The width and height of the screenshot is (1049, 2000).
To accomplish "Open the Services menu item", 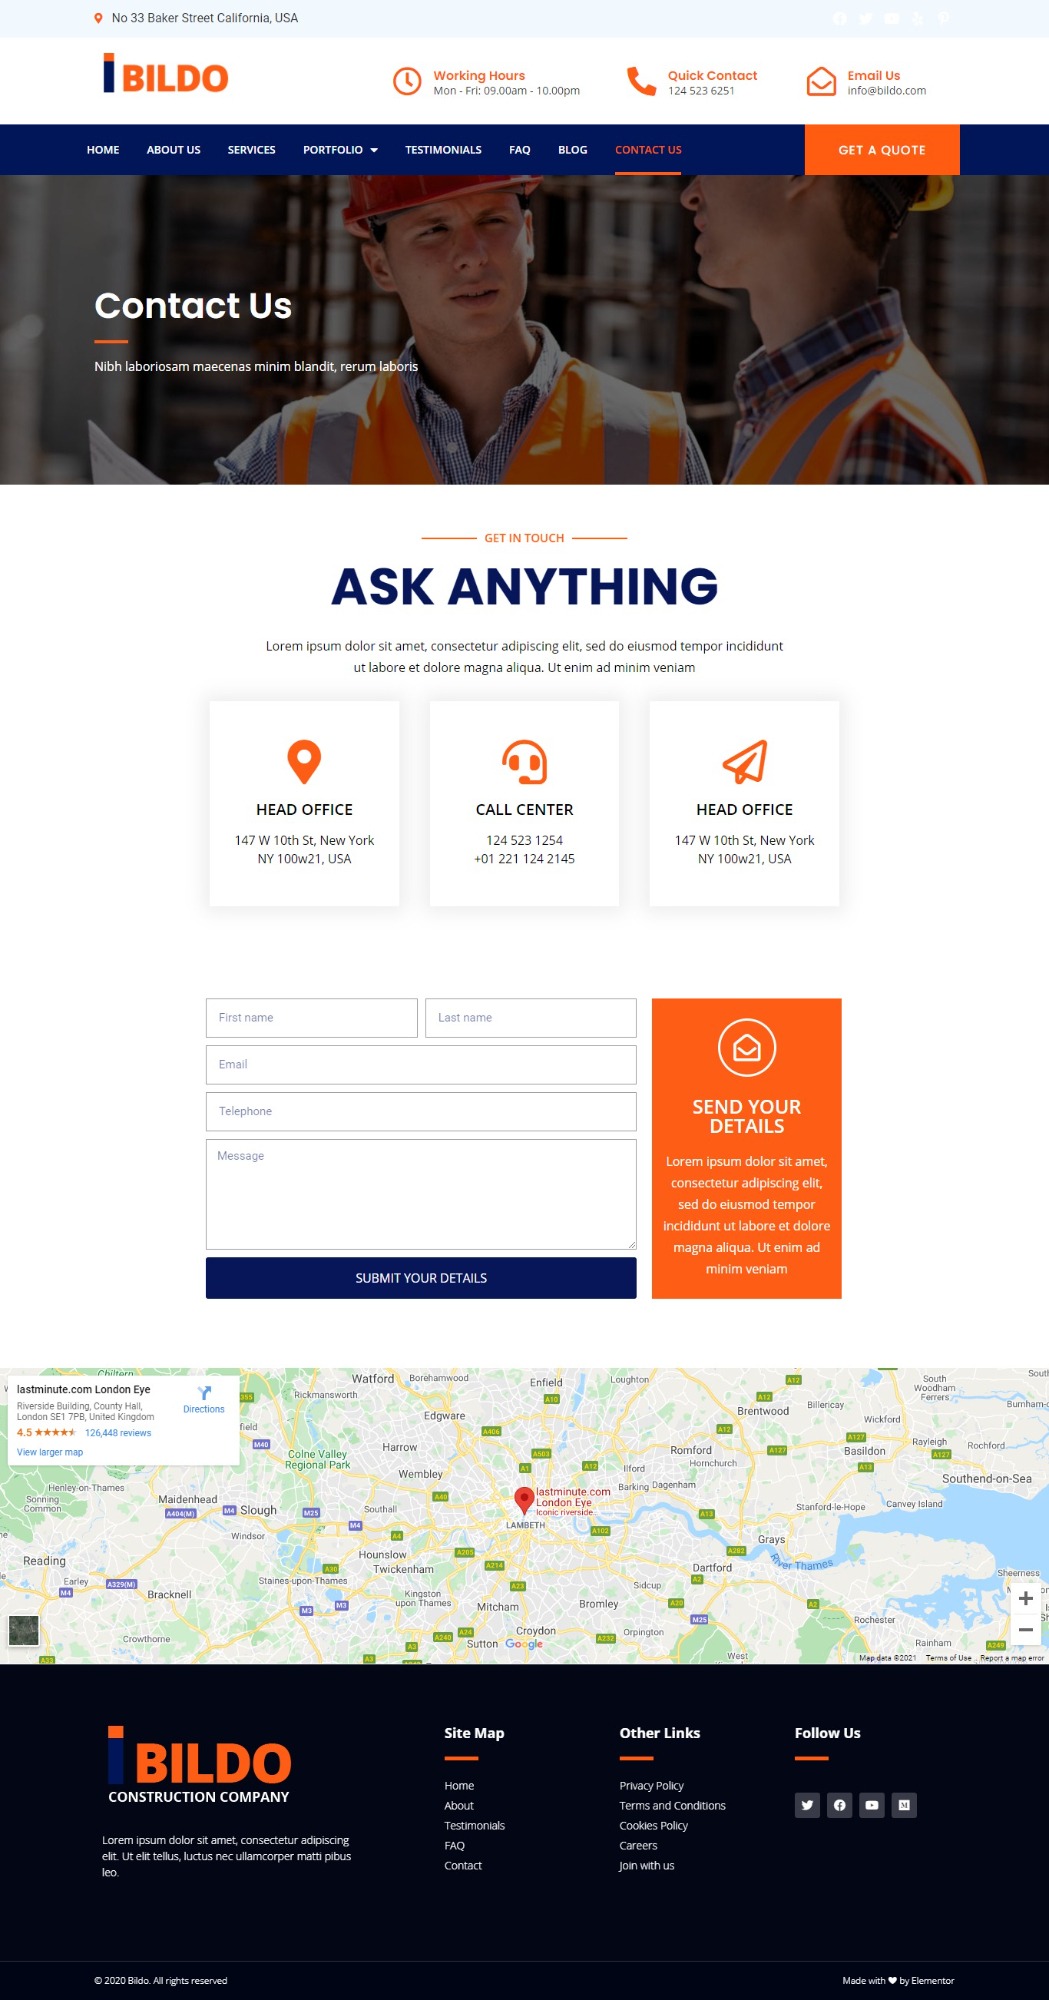I will (251, 150).
